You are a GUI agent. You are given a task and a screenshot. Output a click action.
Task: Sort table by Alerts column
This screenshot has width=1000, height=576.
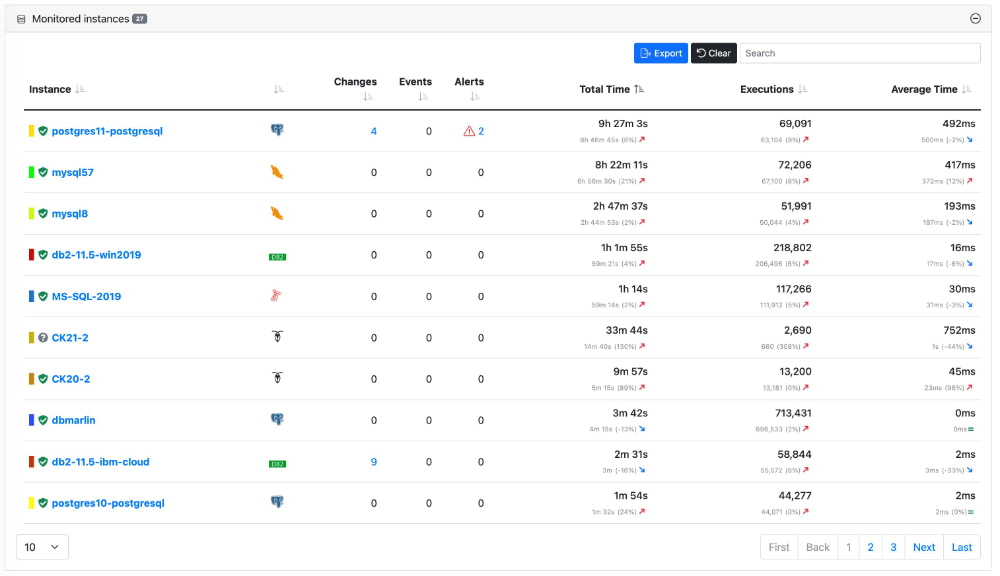point(474,96)
